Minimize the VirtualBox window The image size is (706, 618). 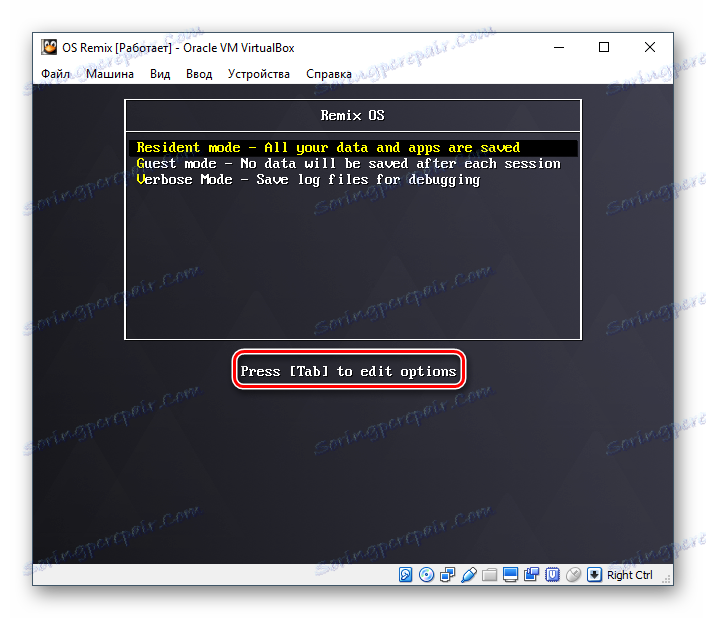(559, 47)
